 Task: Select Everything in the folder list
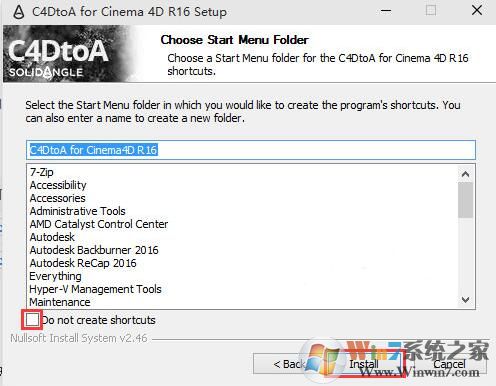pyautogui.click(x=55, y=276)
